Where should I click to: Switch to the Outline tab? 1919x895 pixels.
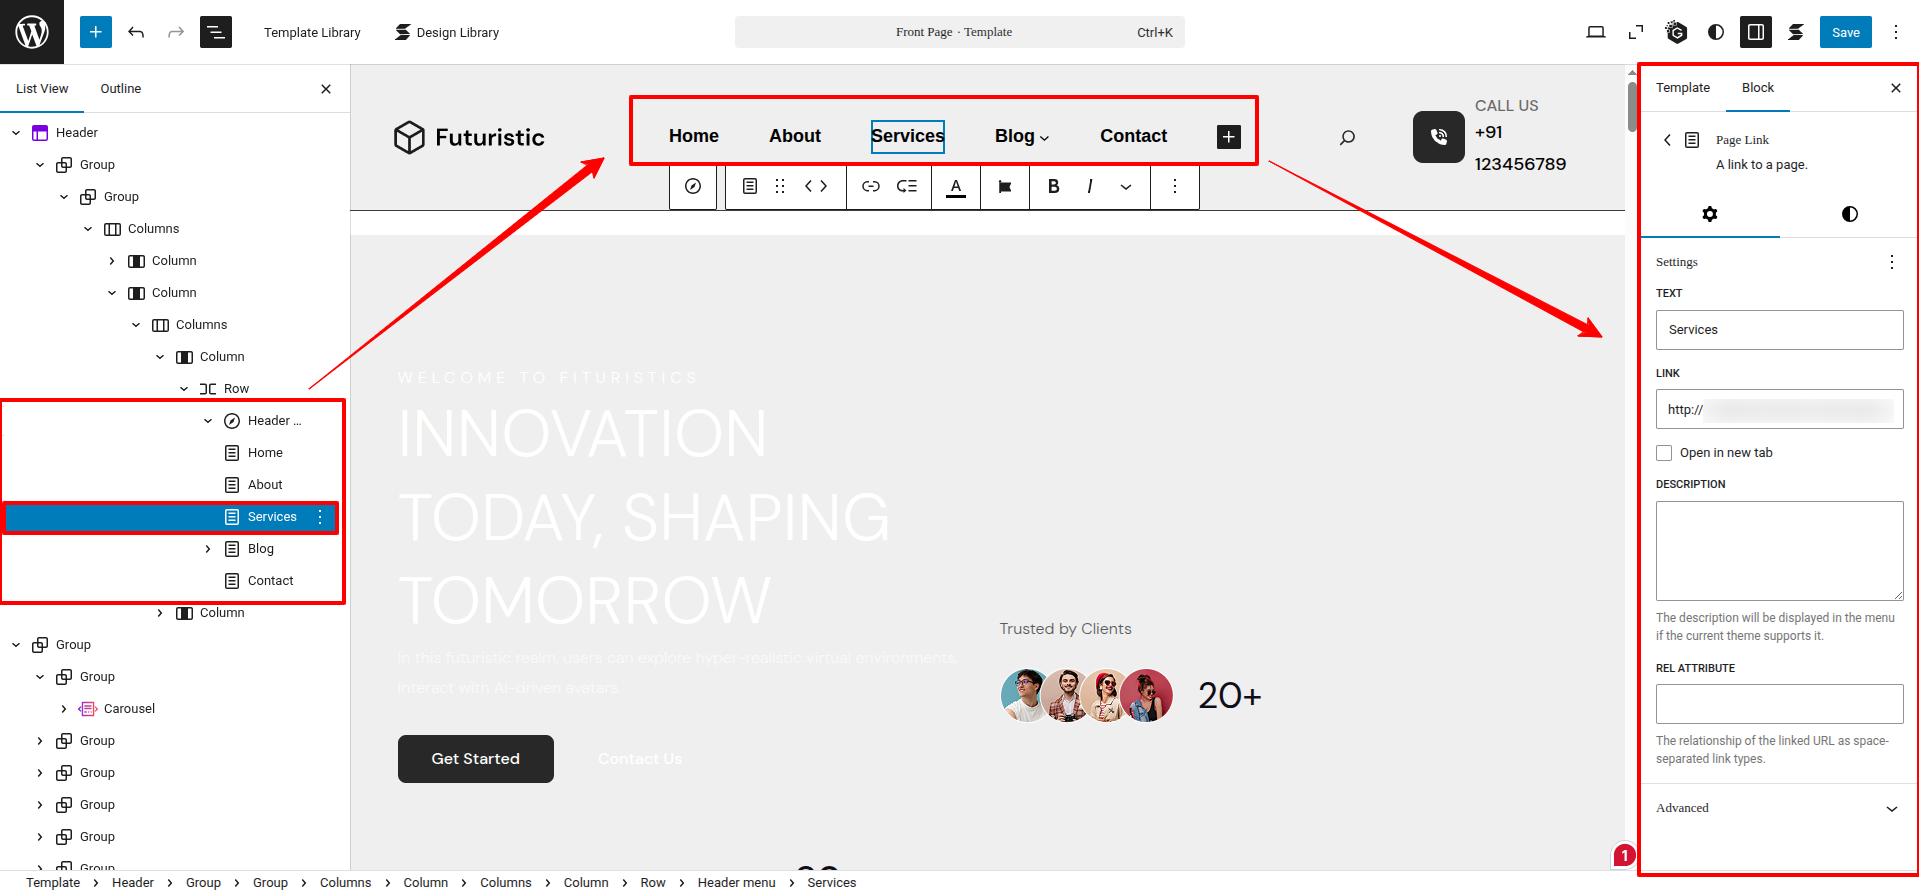(120, 89)
